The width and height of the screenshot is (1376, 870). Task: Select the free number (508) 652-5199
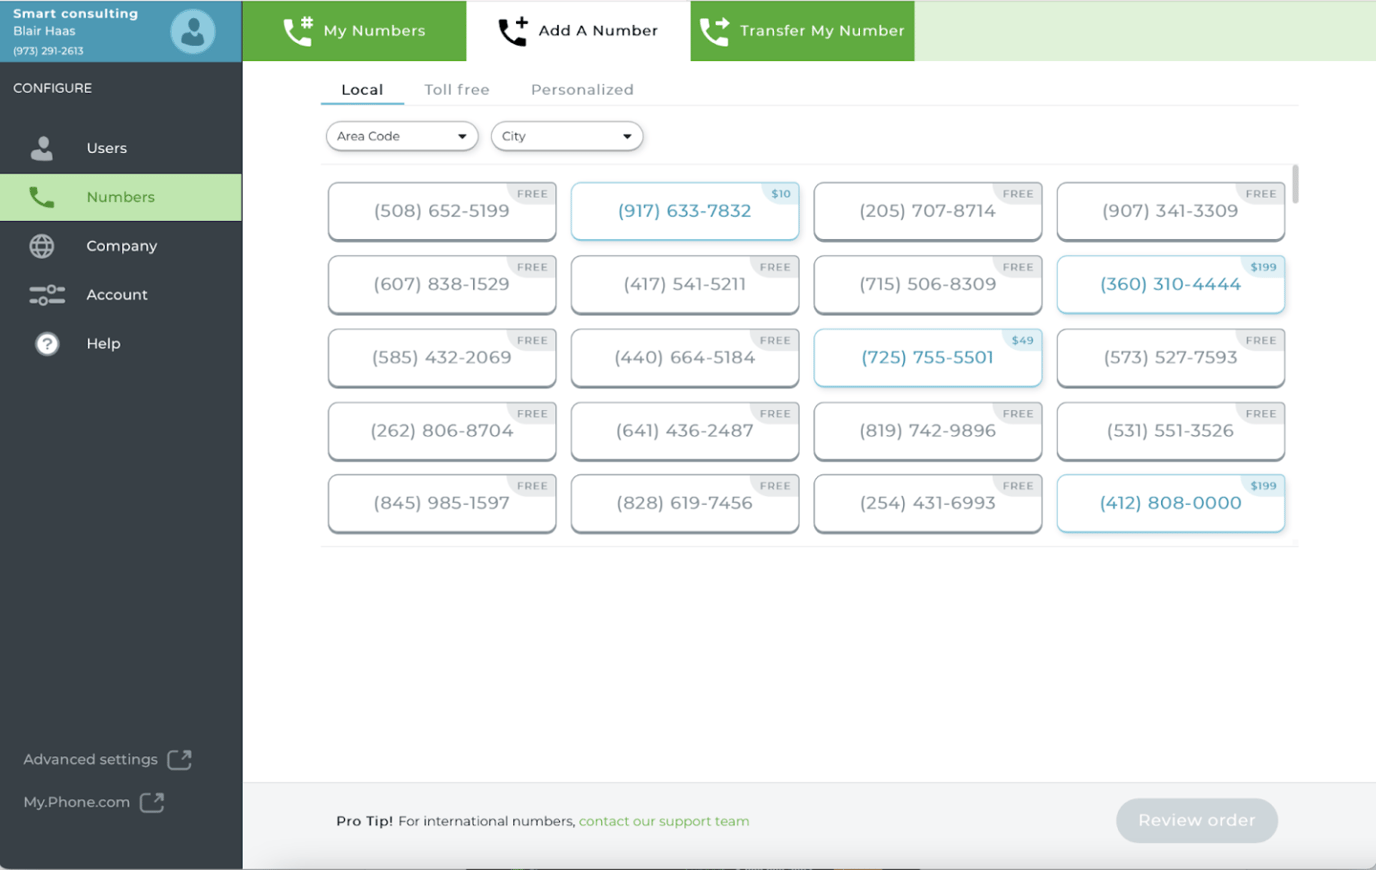(441, 211)
